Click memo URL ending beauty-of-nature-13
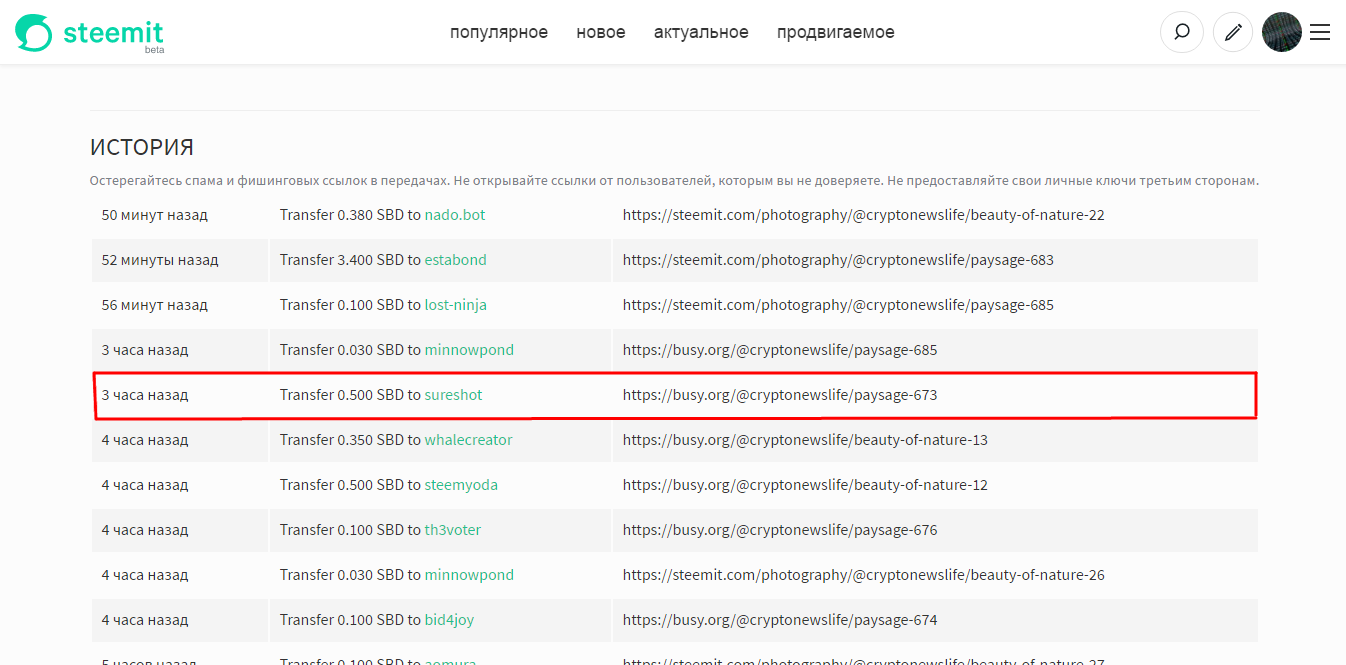Image resolution: width=1346 pixels, height=665 pixels. [805, 440]
